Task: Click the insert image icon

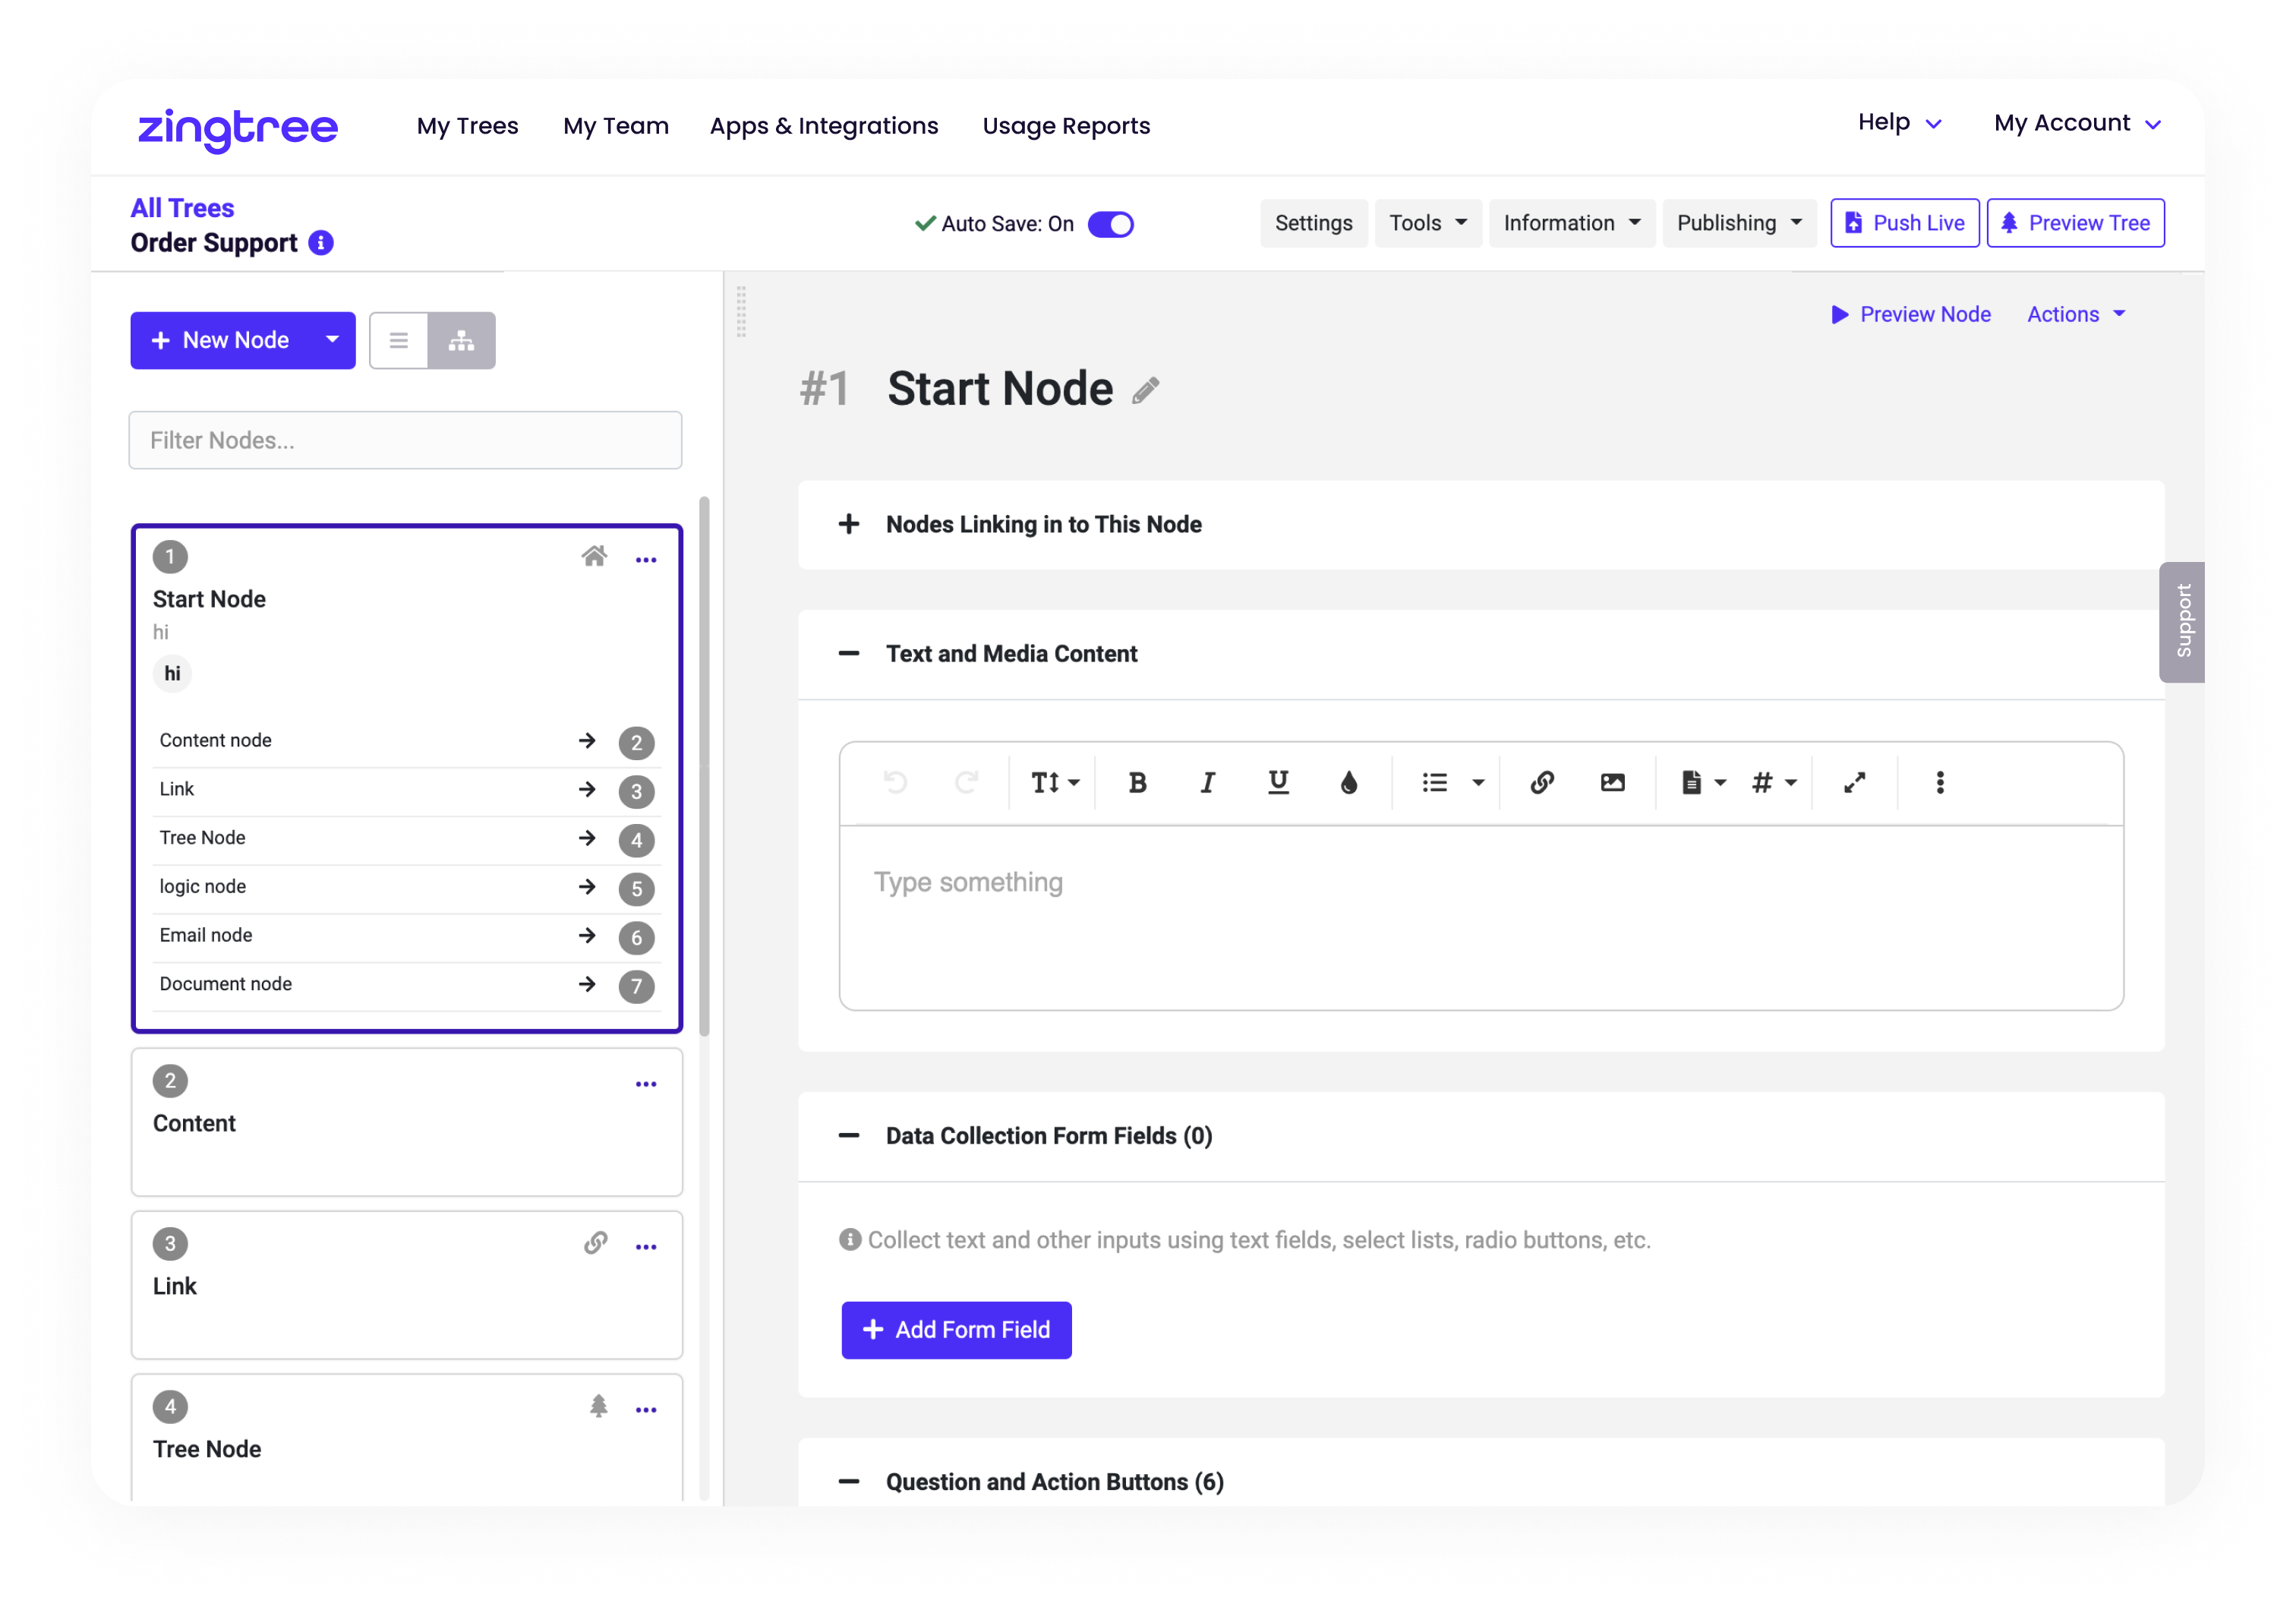Action: pyautogui.click(x=1612, y=783)
